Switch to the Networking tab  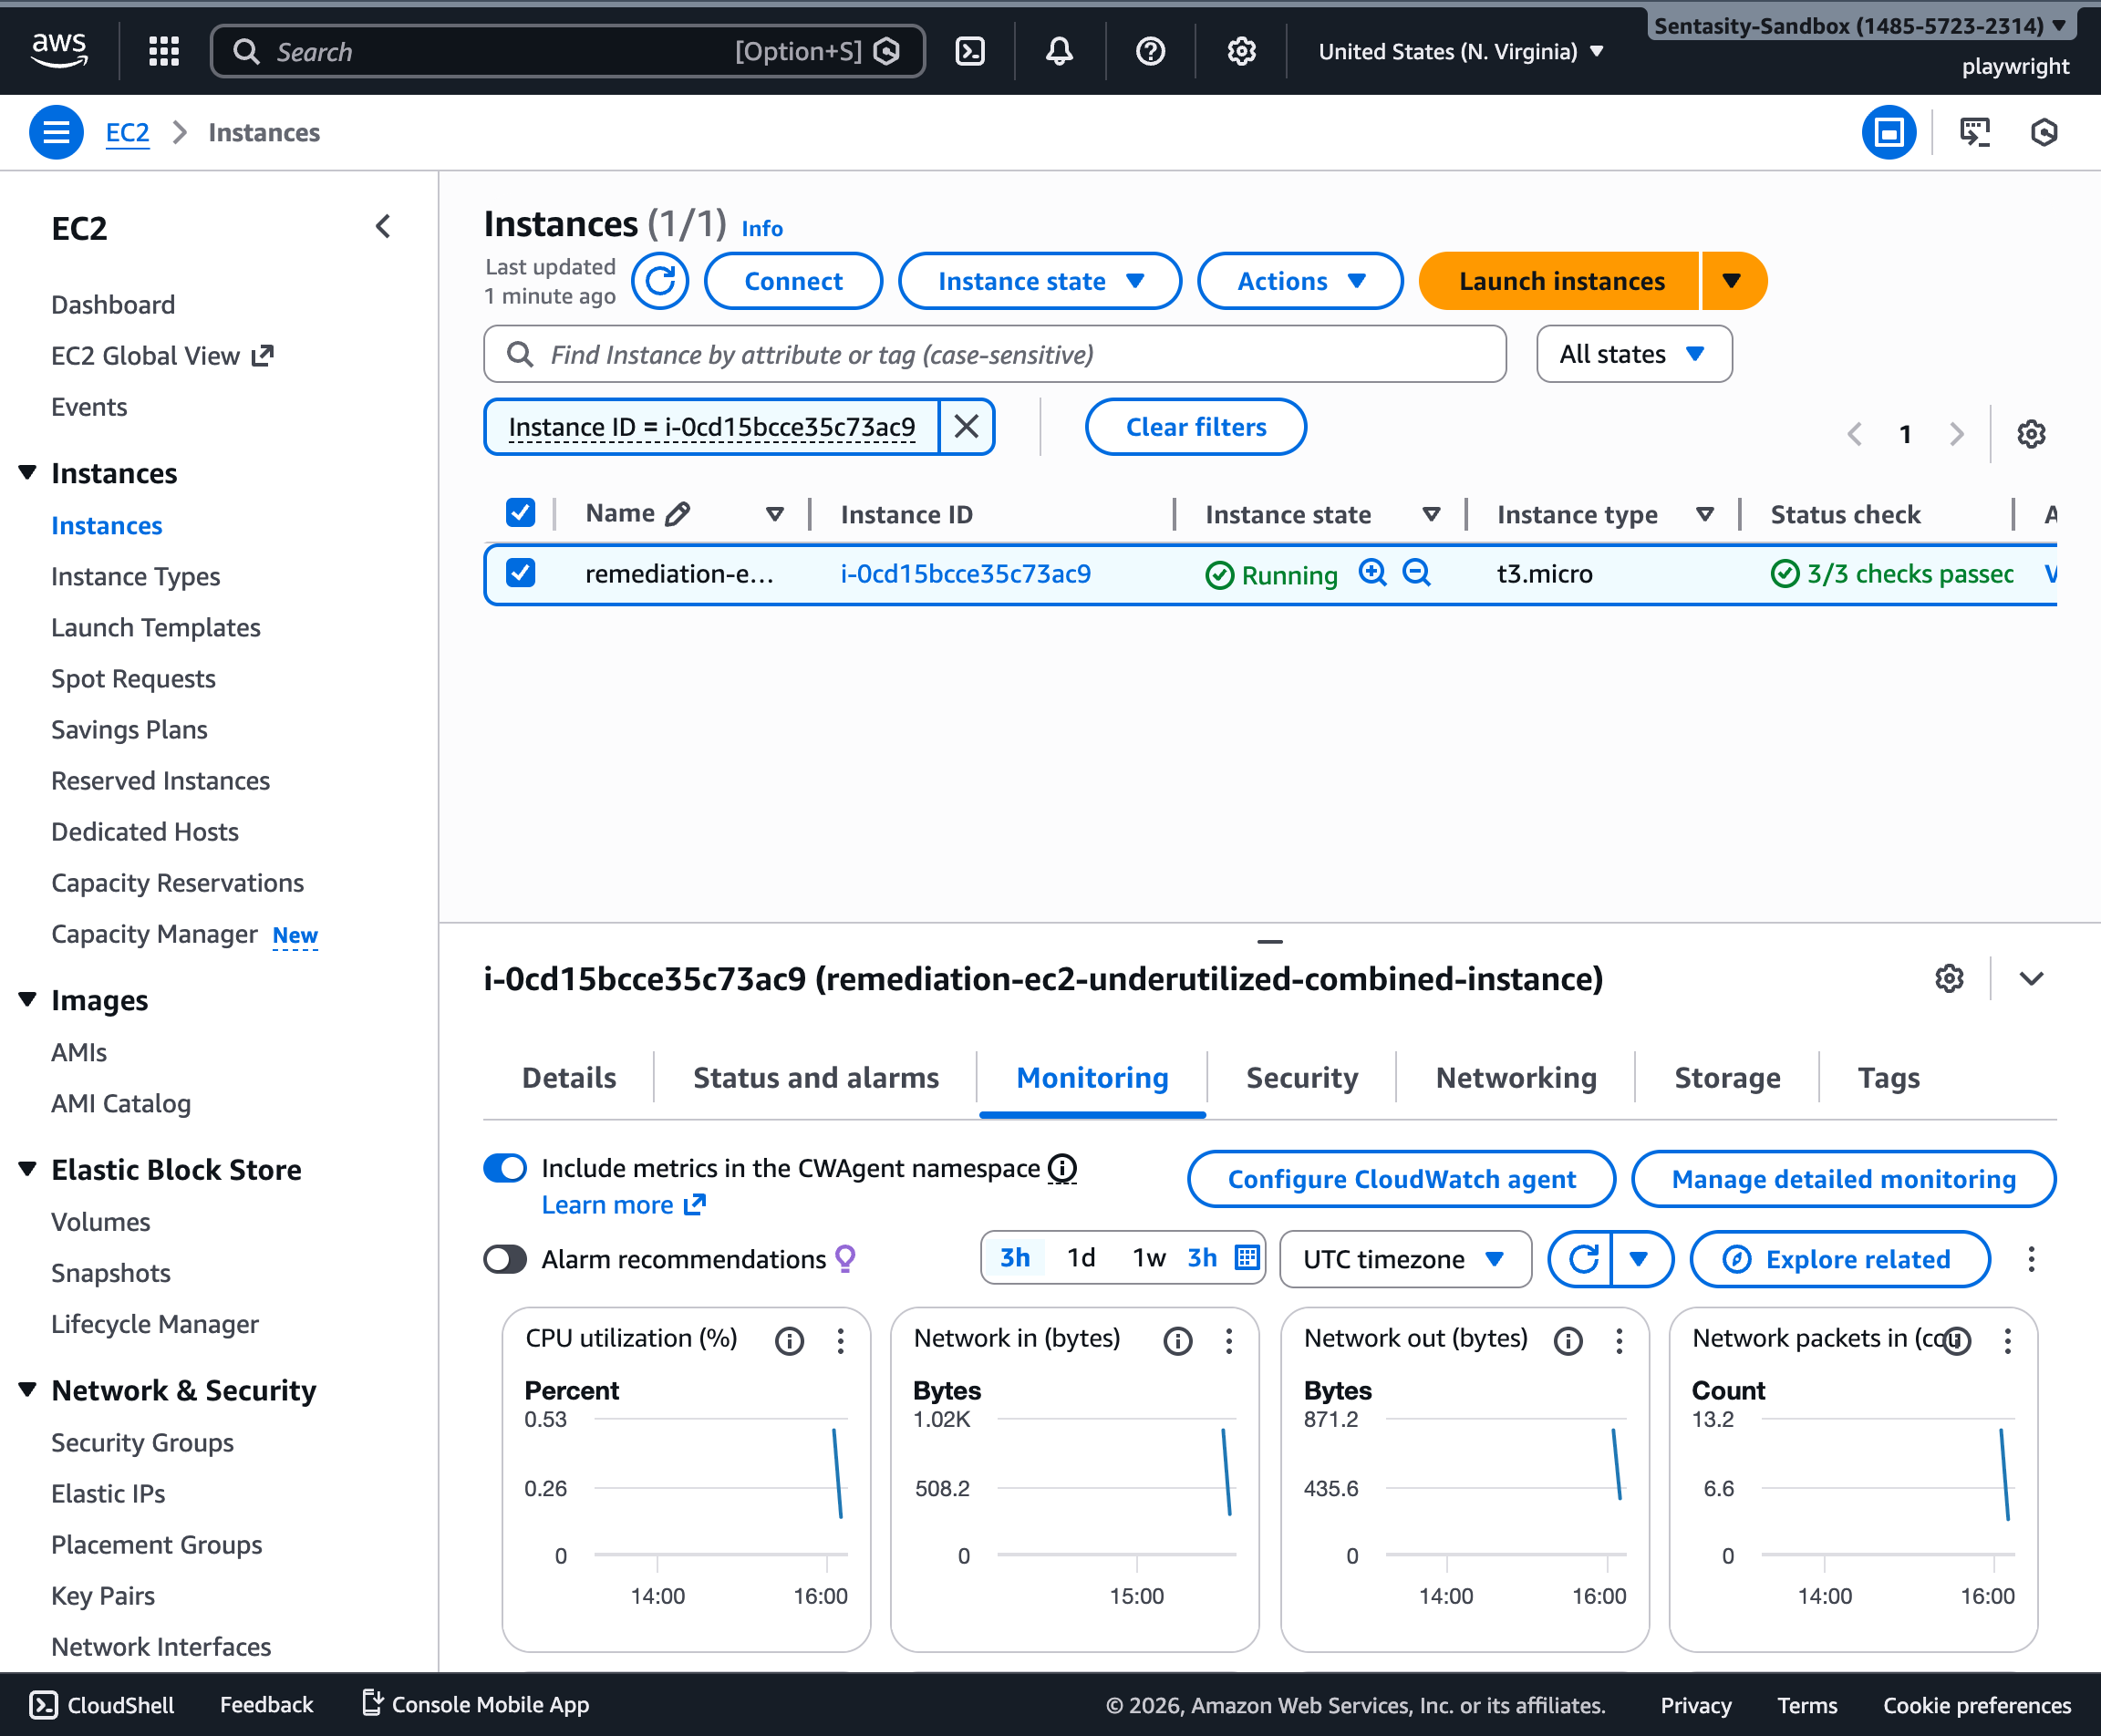[1515, 1078]
